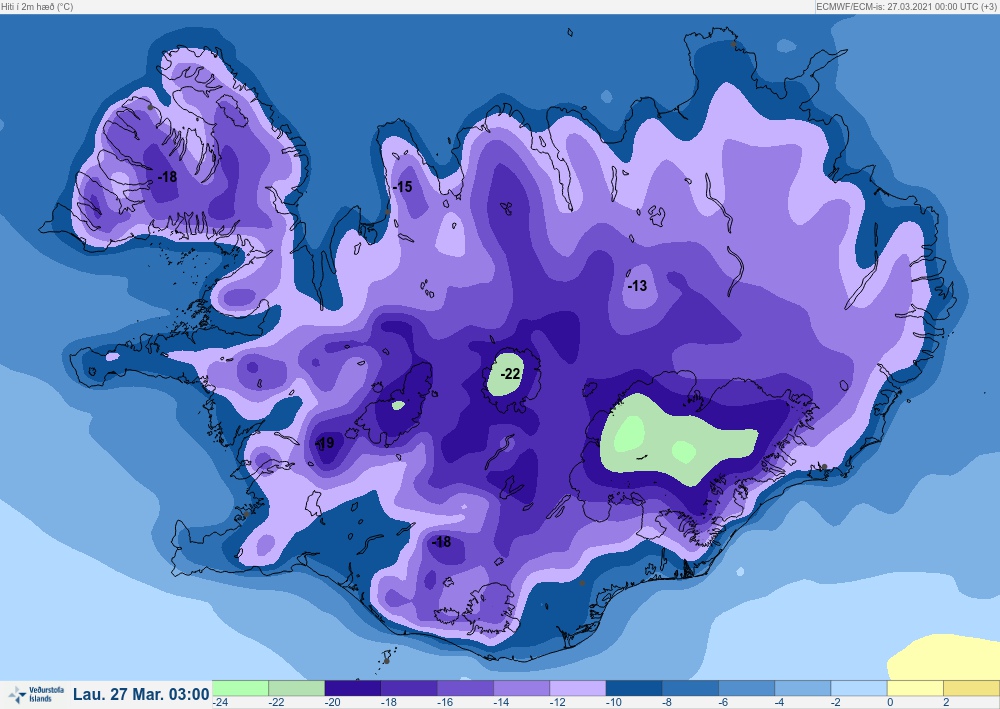Point at the "-12" legend scale label

coord(557,703)
